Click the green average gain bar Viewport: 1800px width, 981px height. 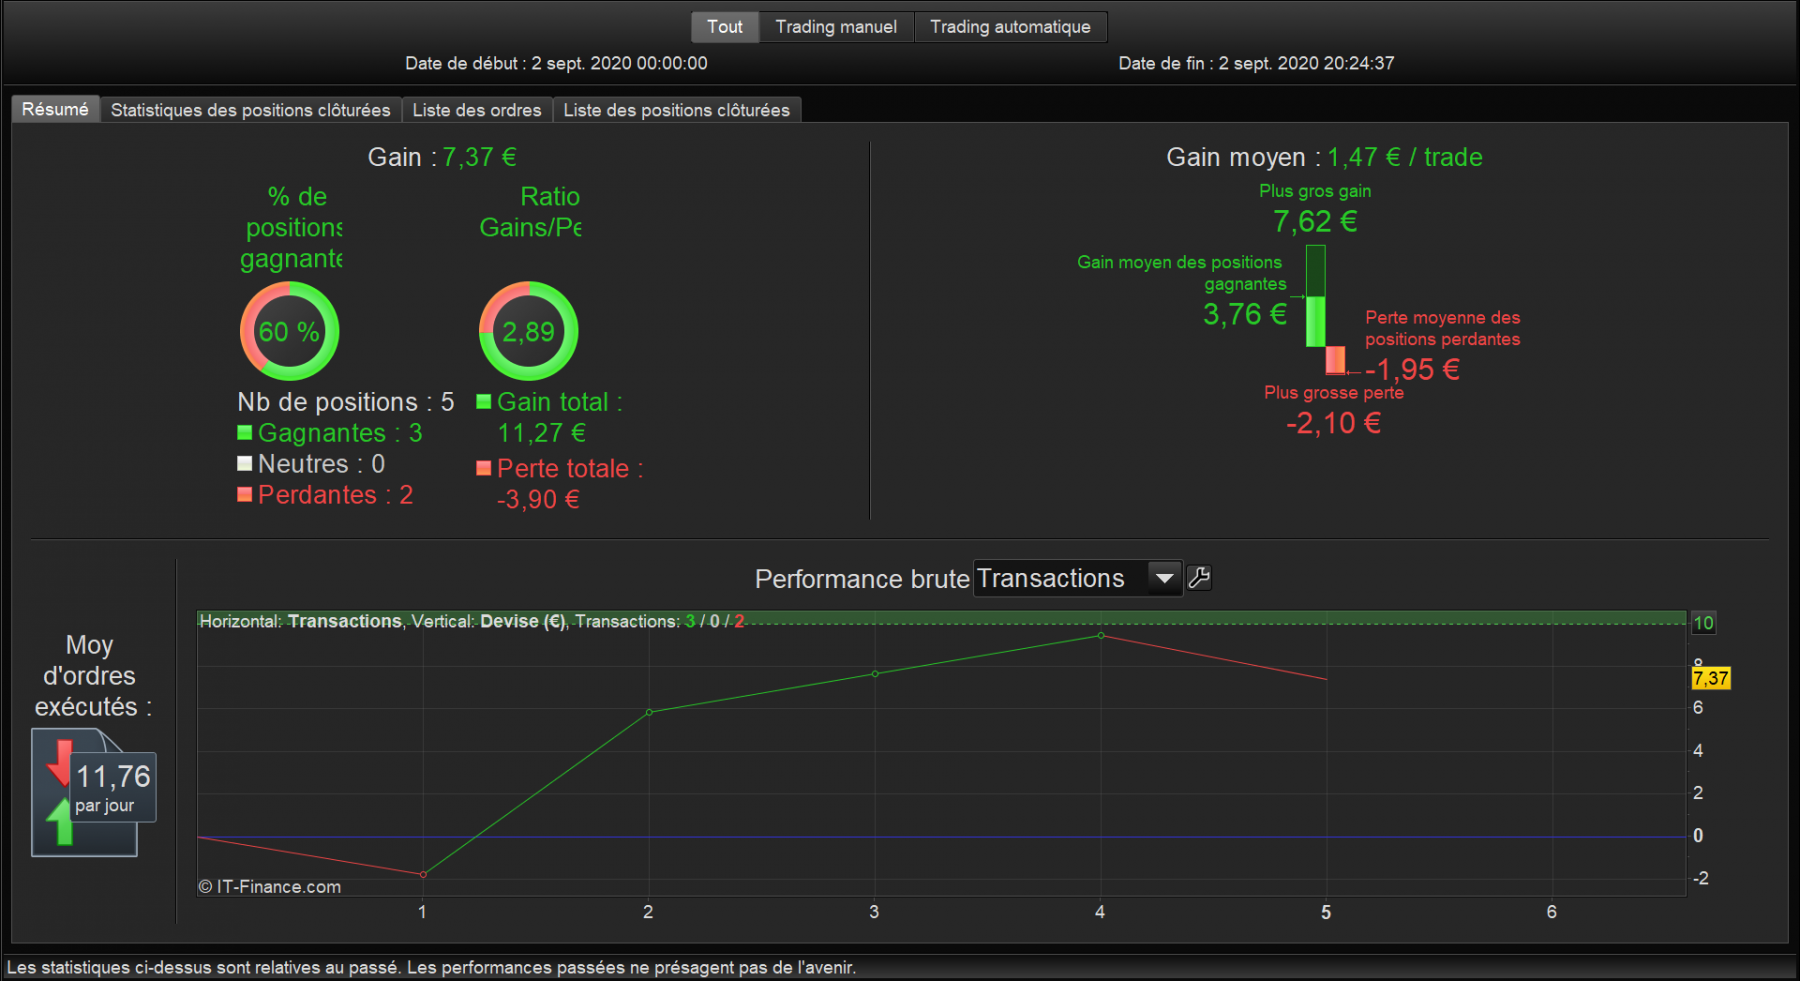coord(1316,321)
